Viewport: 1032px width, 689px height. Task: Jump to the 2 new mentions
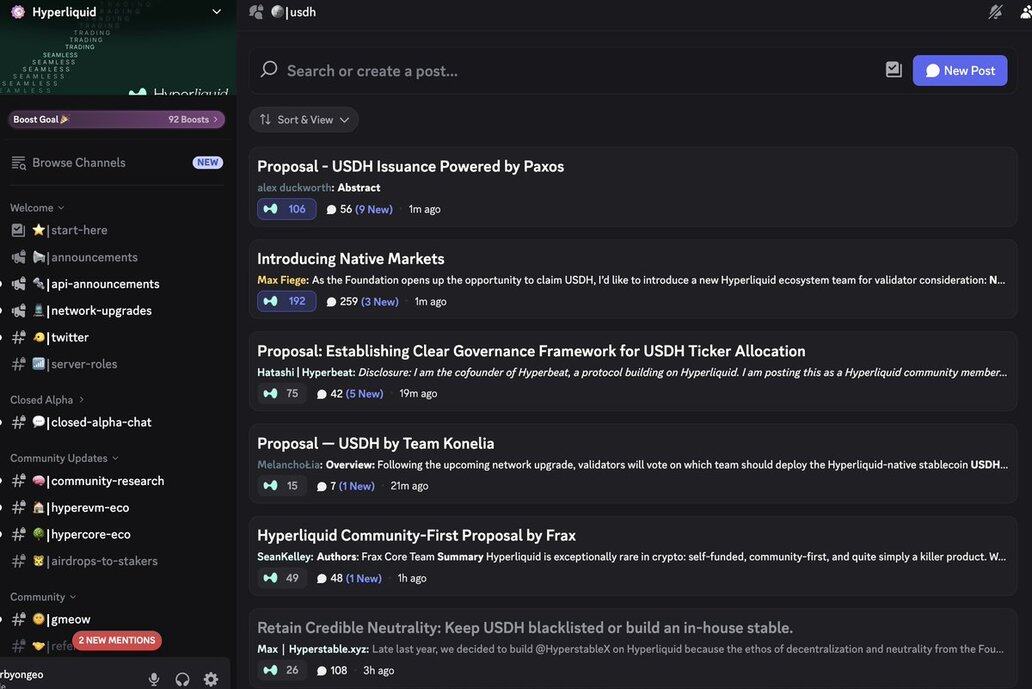pos(117,640)
